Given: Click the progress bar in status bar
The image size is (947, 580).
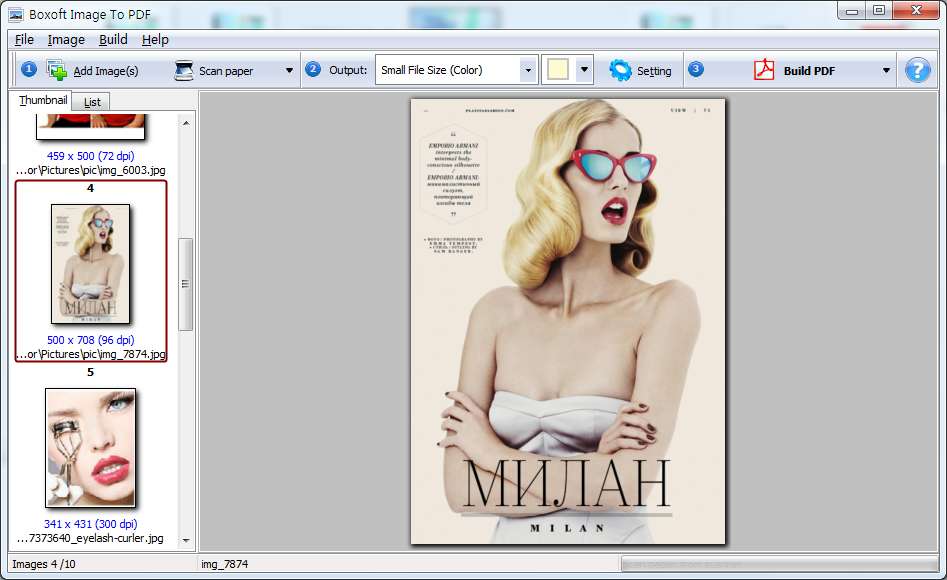Looking at the screenshot, I should point(779,564).
